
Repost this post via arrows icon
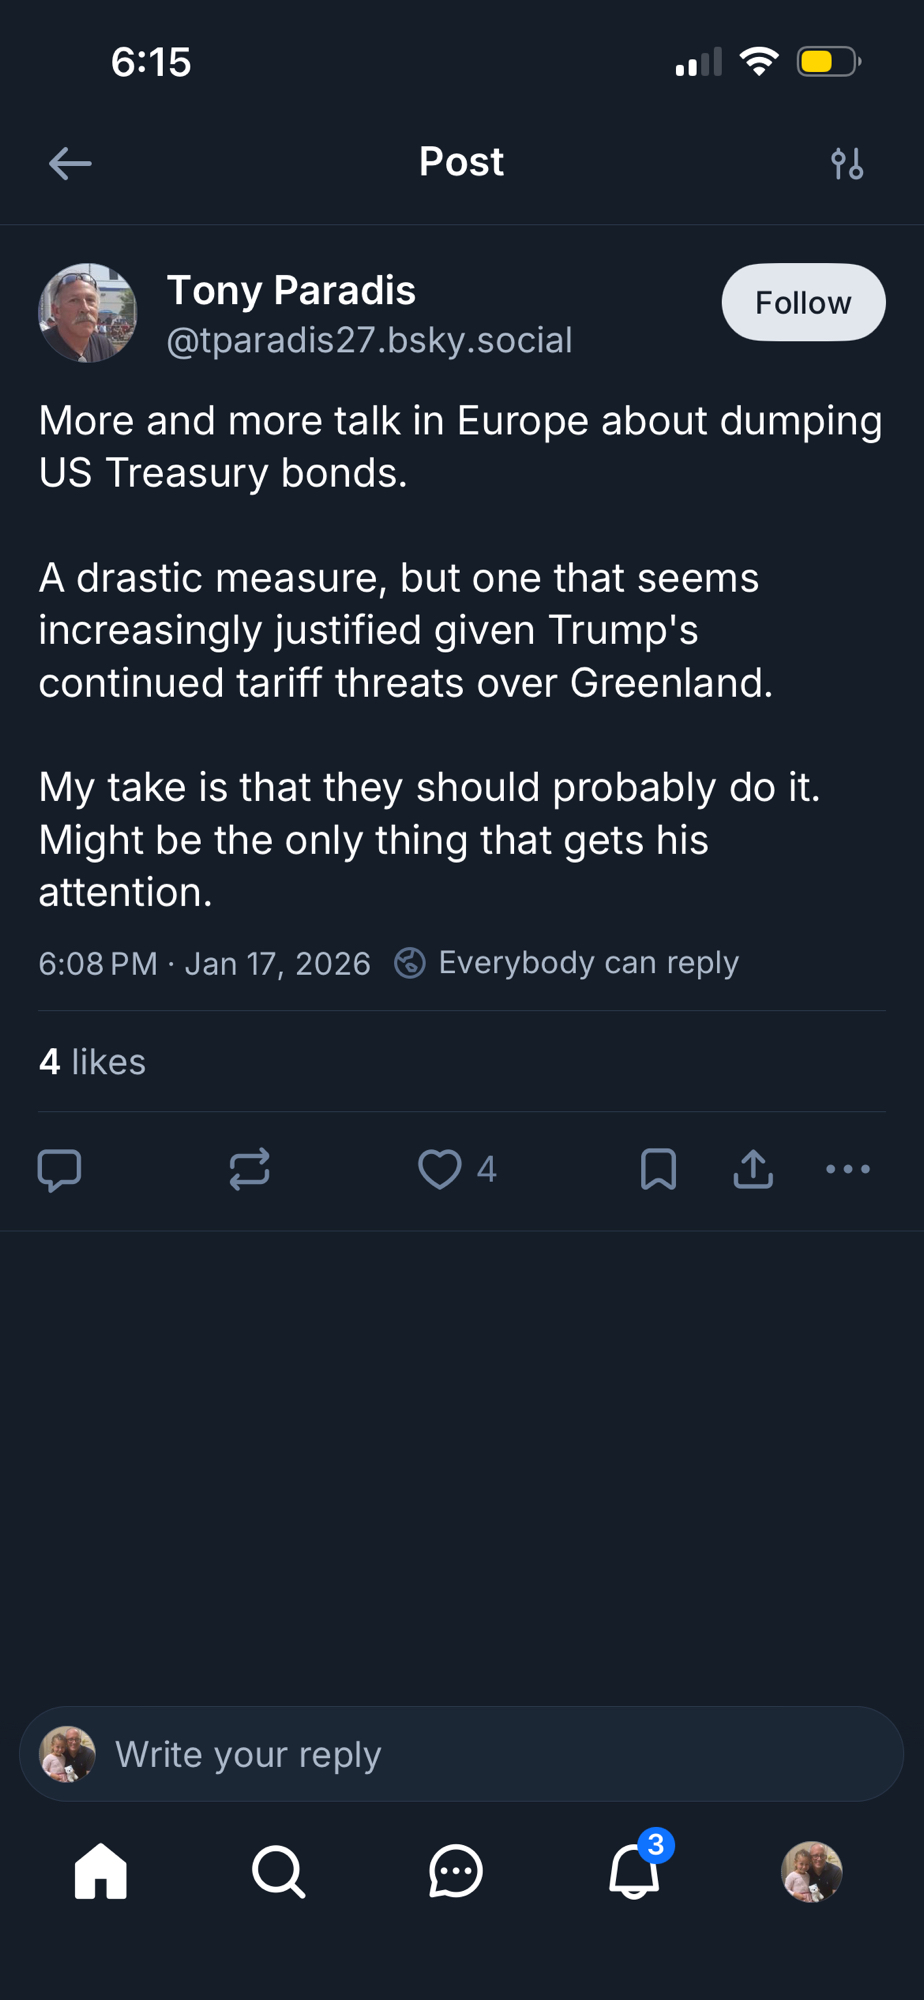pos(249,1169)
